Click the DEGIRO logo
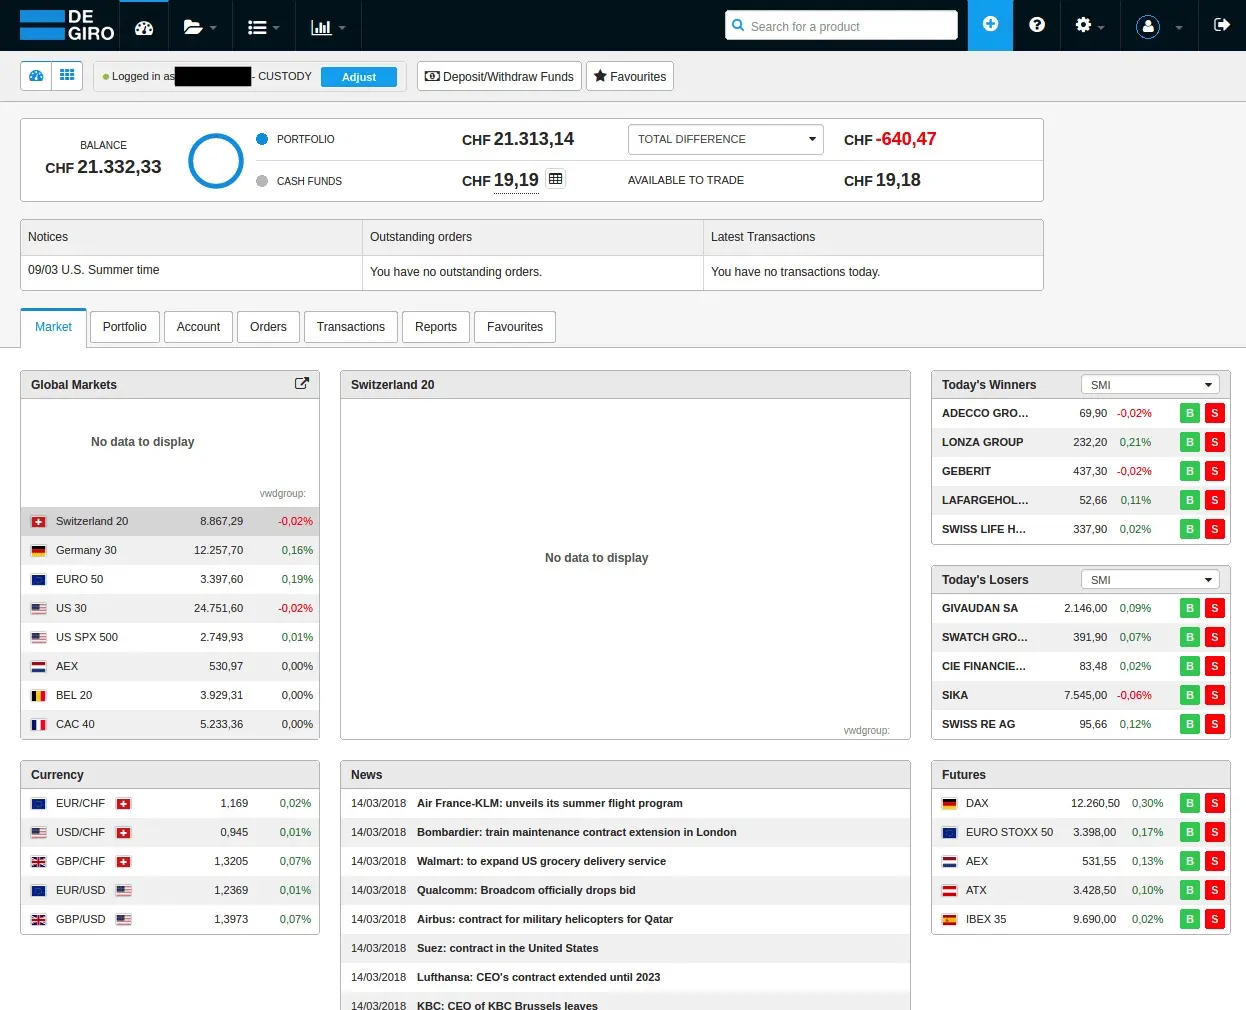The height and width of the screenshot is (1010, 1246). click(x=67, y=25)
